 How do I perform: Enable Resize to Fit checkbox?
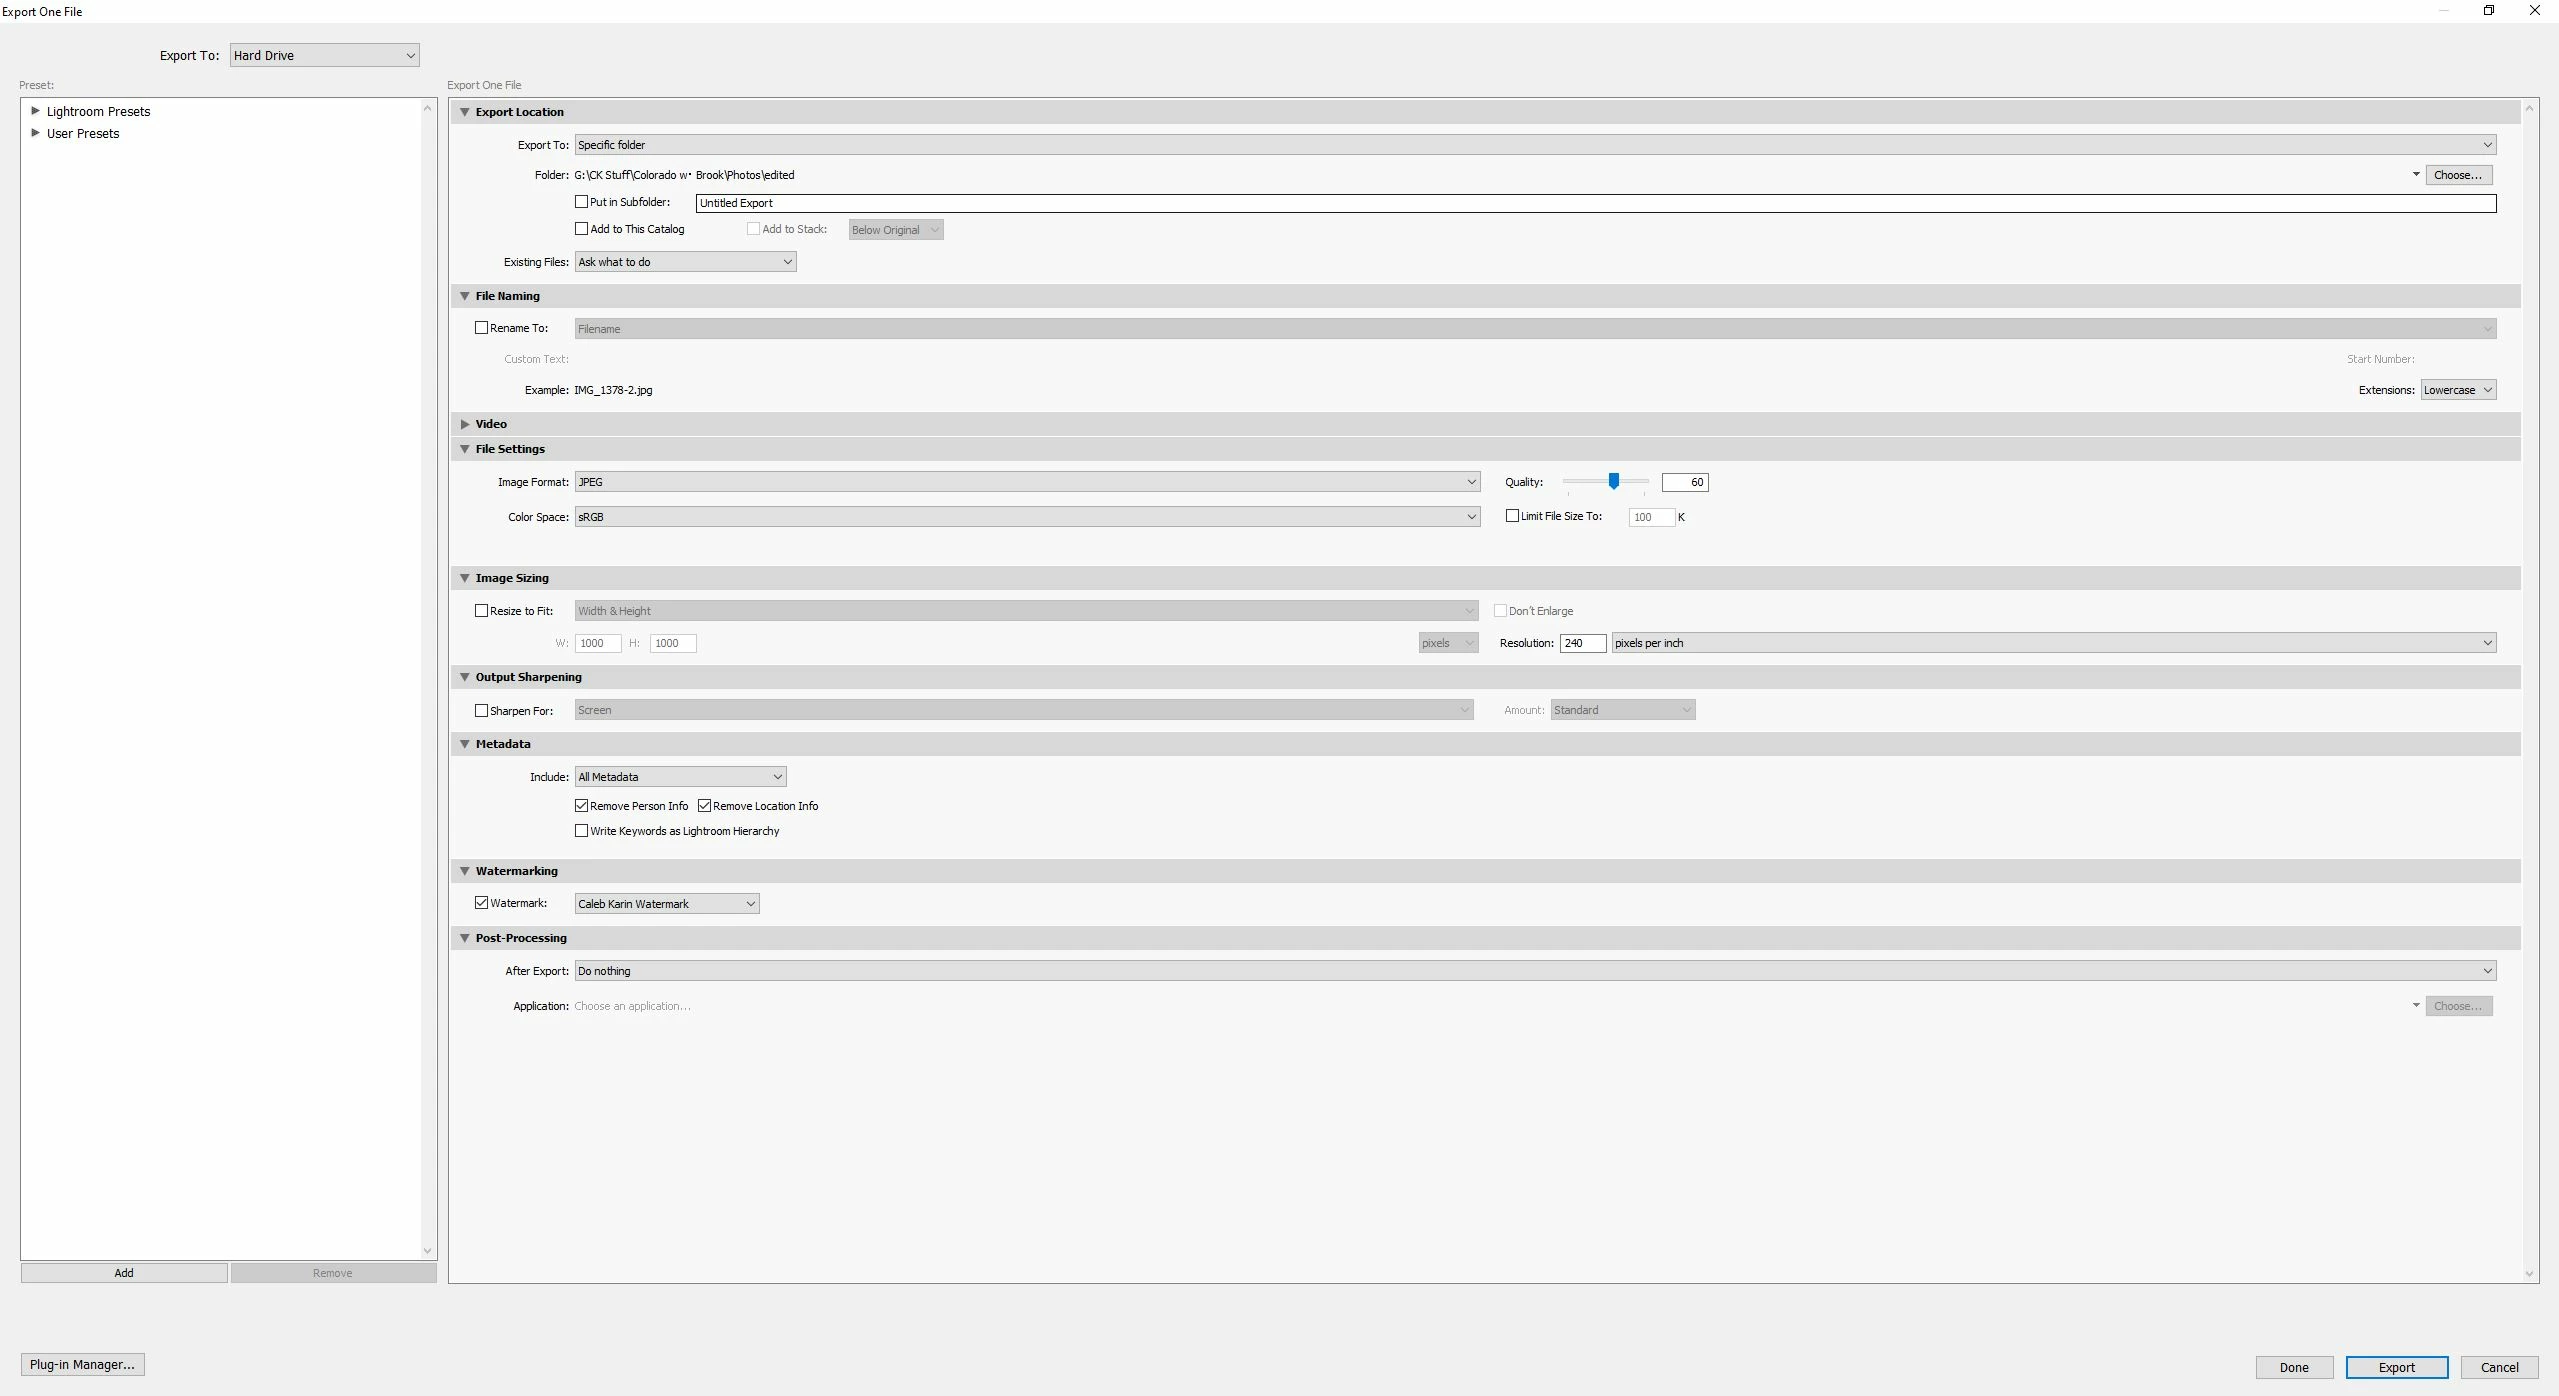coord(481,611)
